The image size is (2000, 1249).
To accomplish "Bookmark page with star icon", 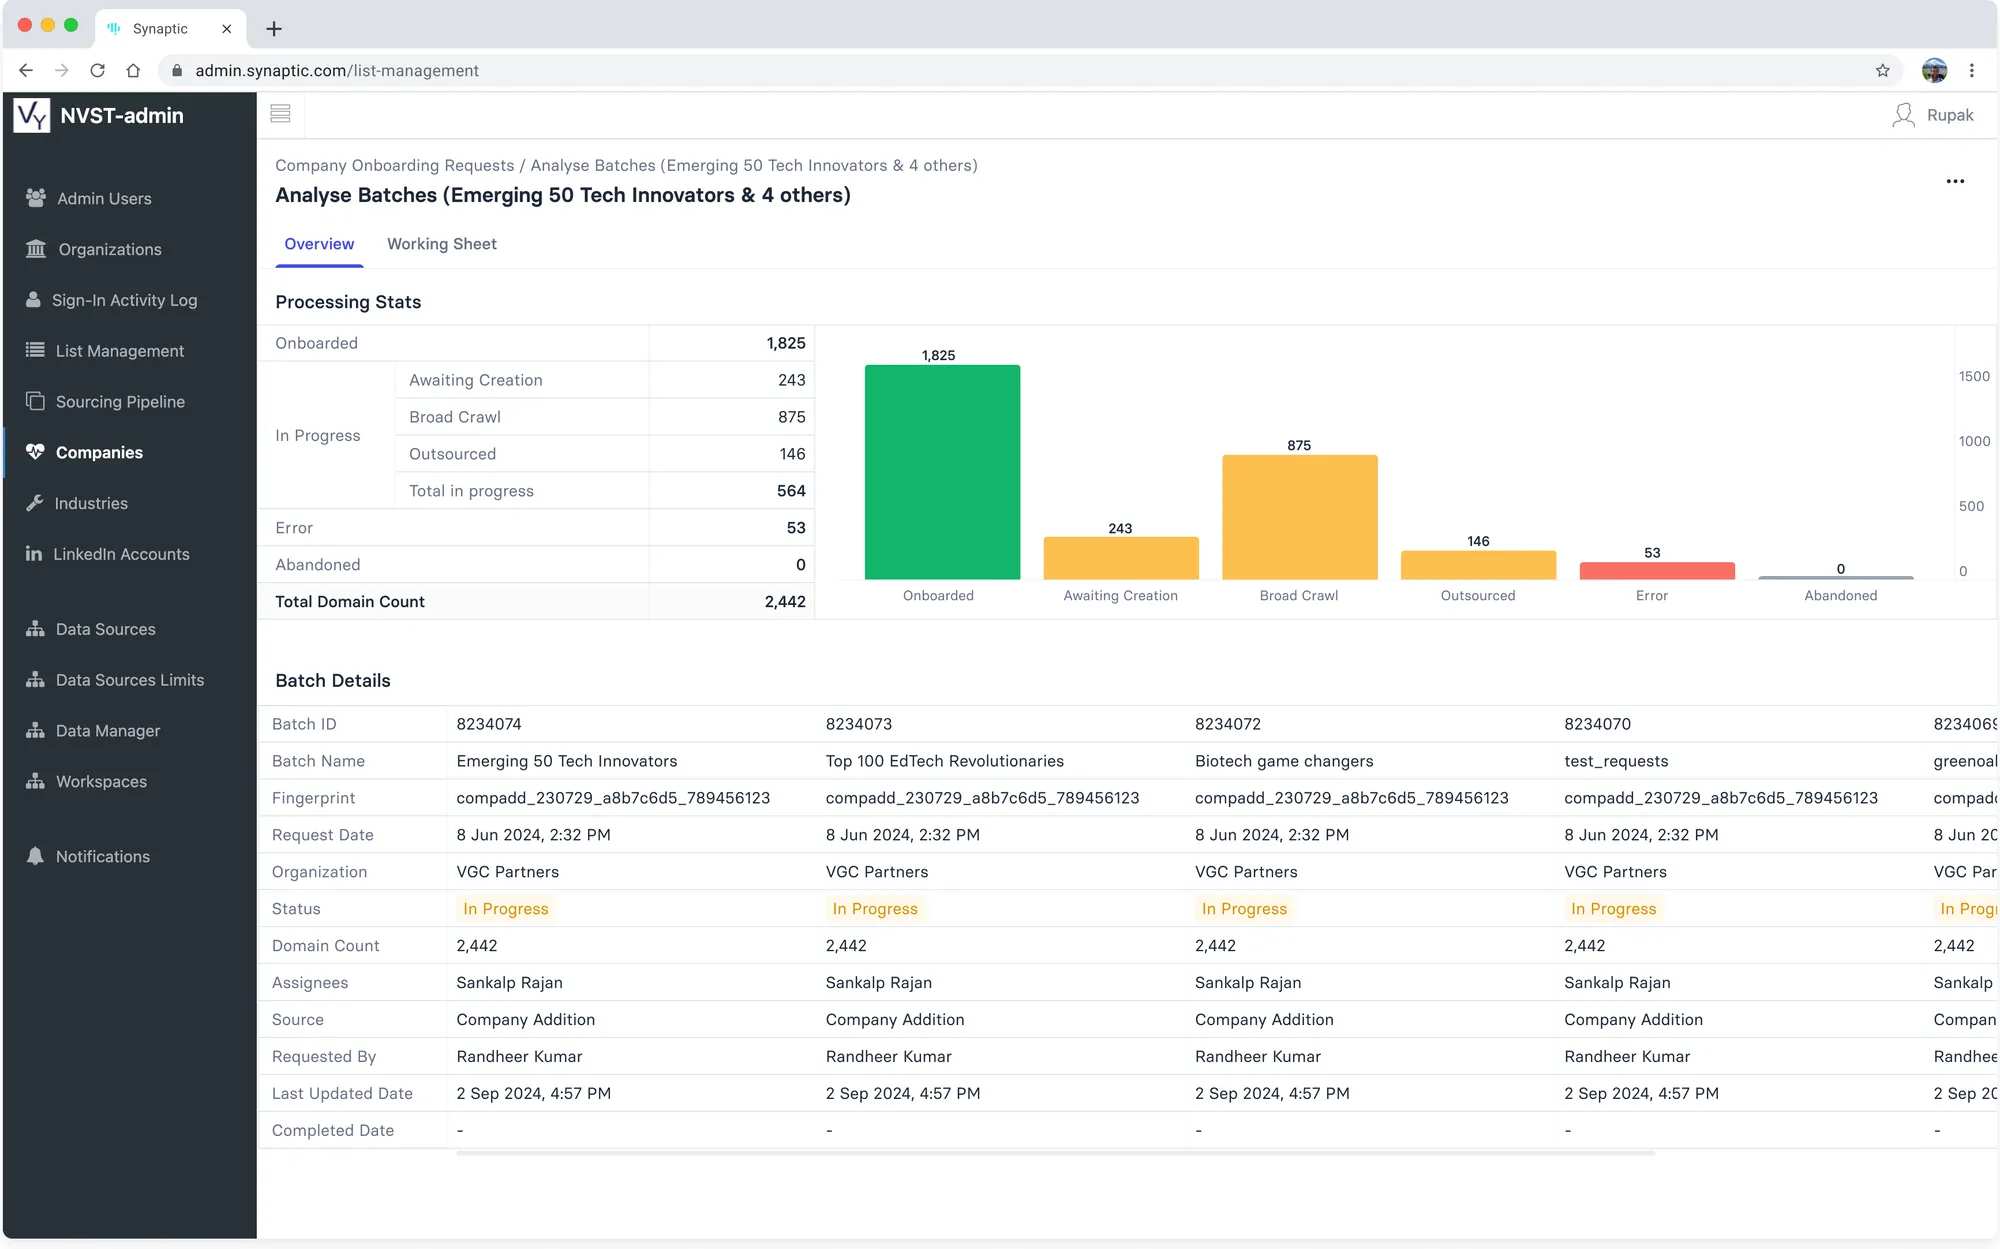I will [x=1882, y=70].
